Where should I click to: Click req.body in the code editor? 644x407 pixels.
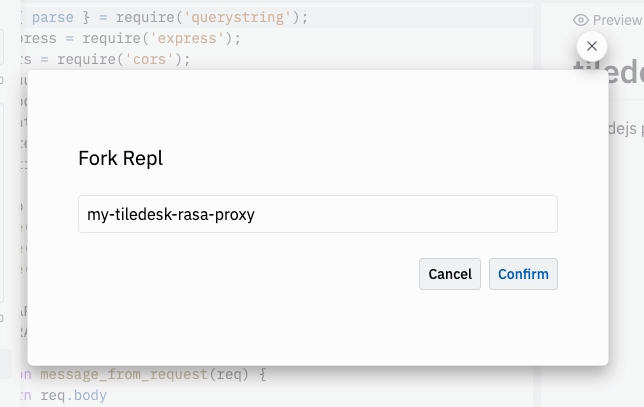73,395
